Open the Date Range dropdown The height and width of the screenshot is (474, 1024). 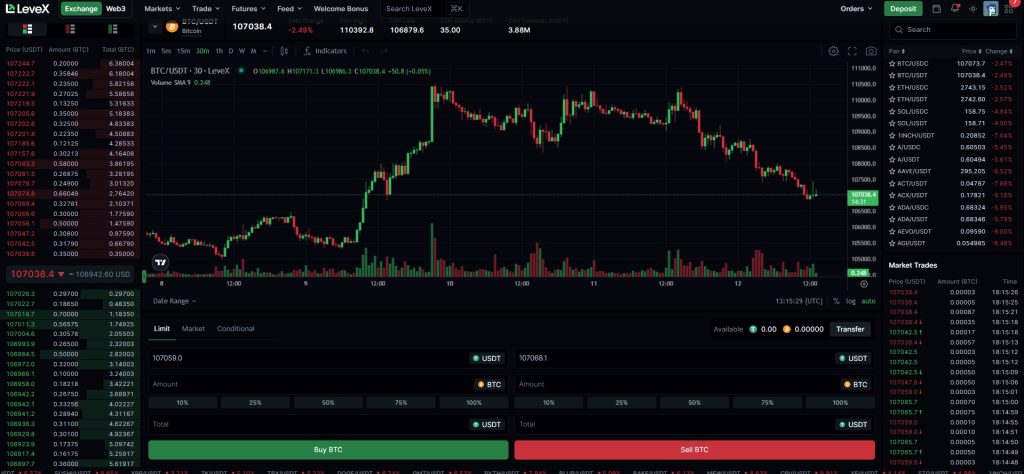click(x=174, y=301)
